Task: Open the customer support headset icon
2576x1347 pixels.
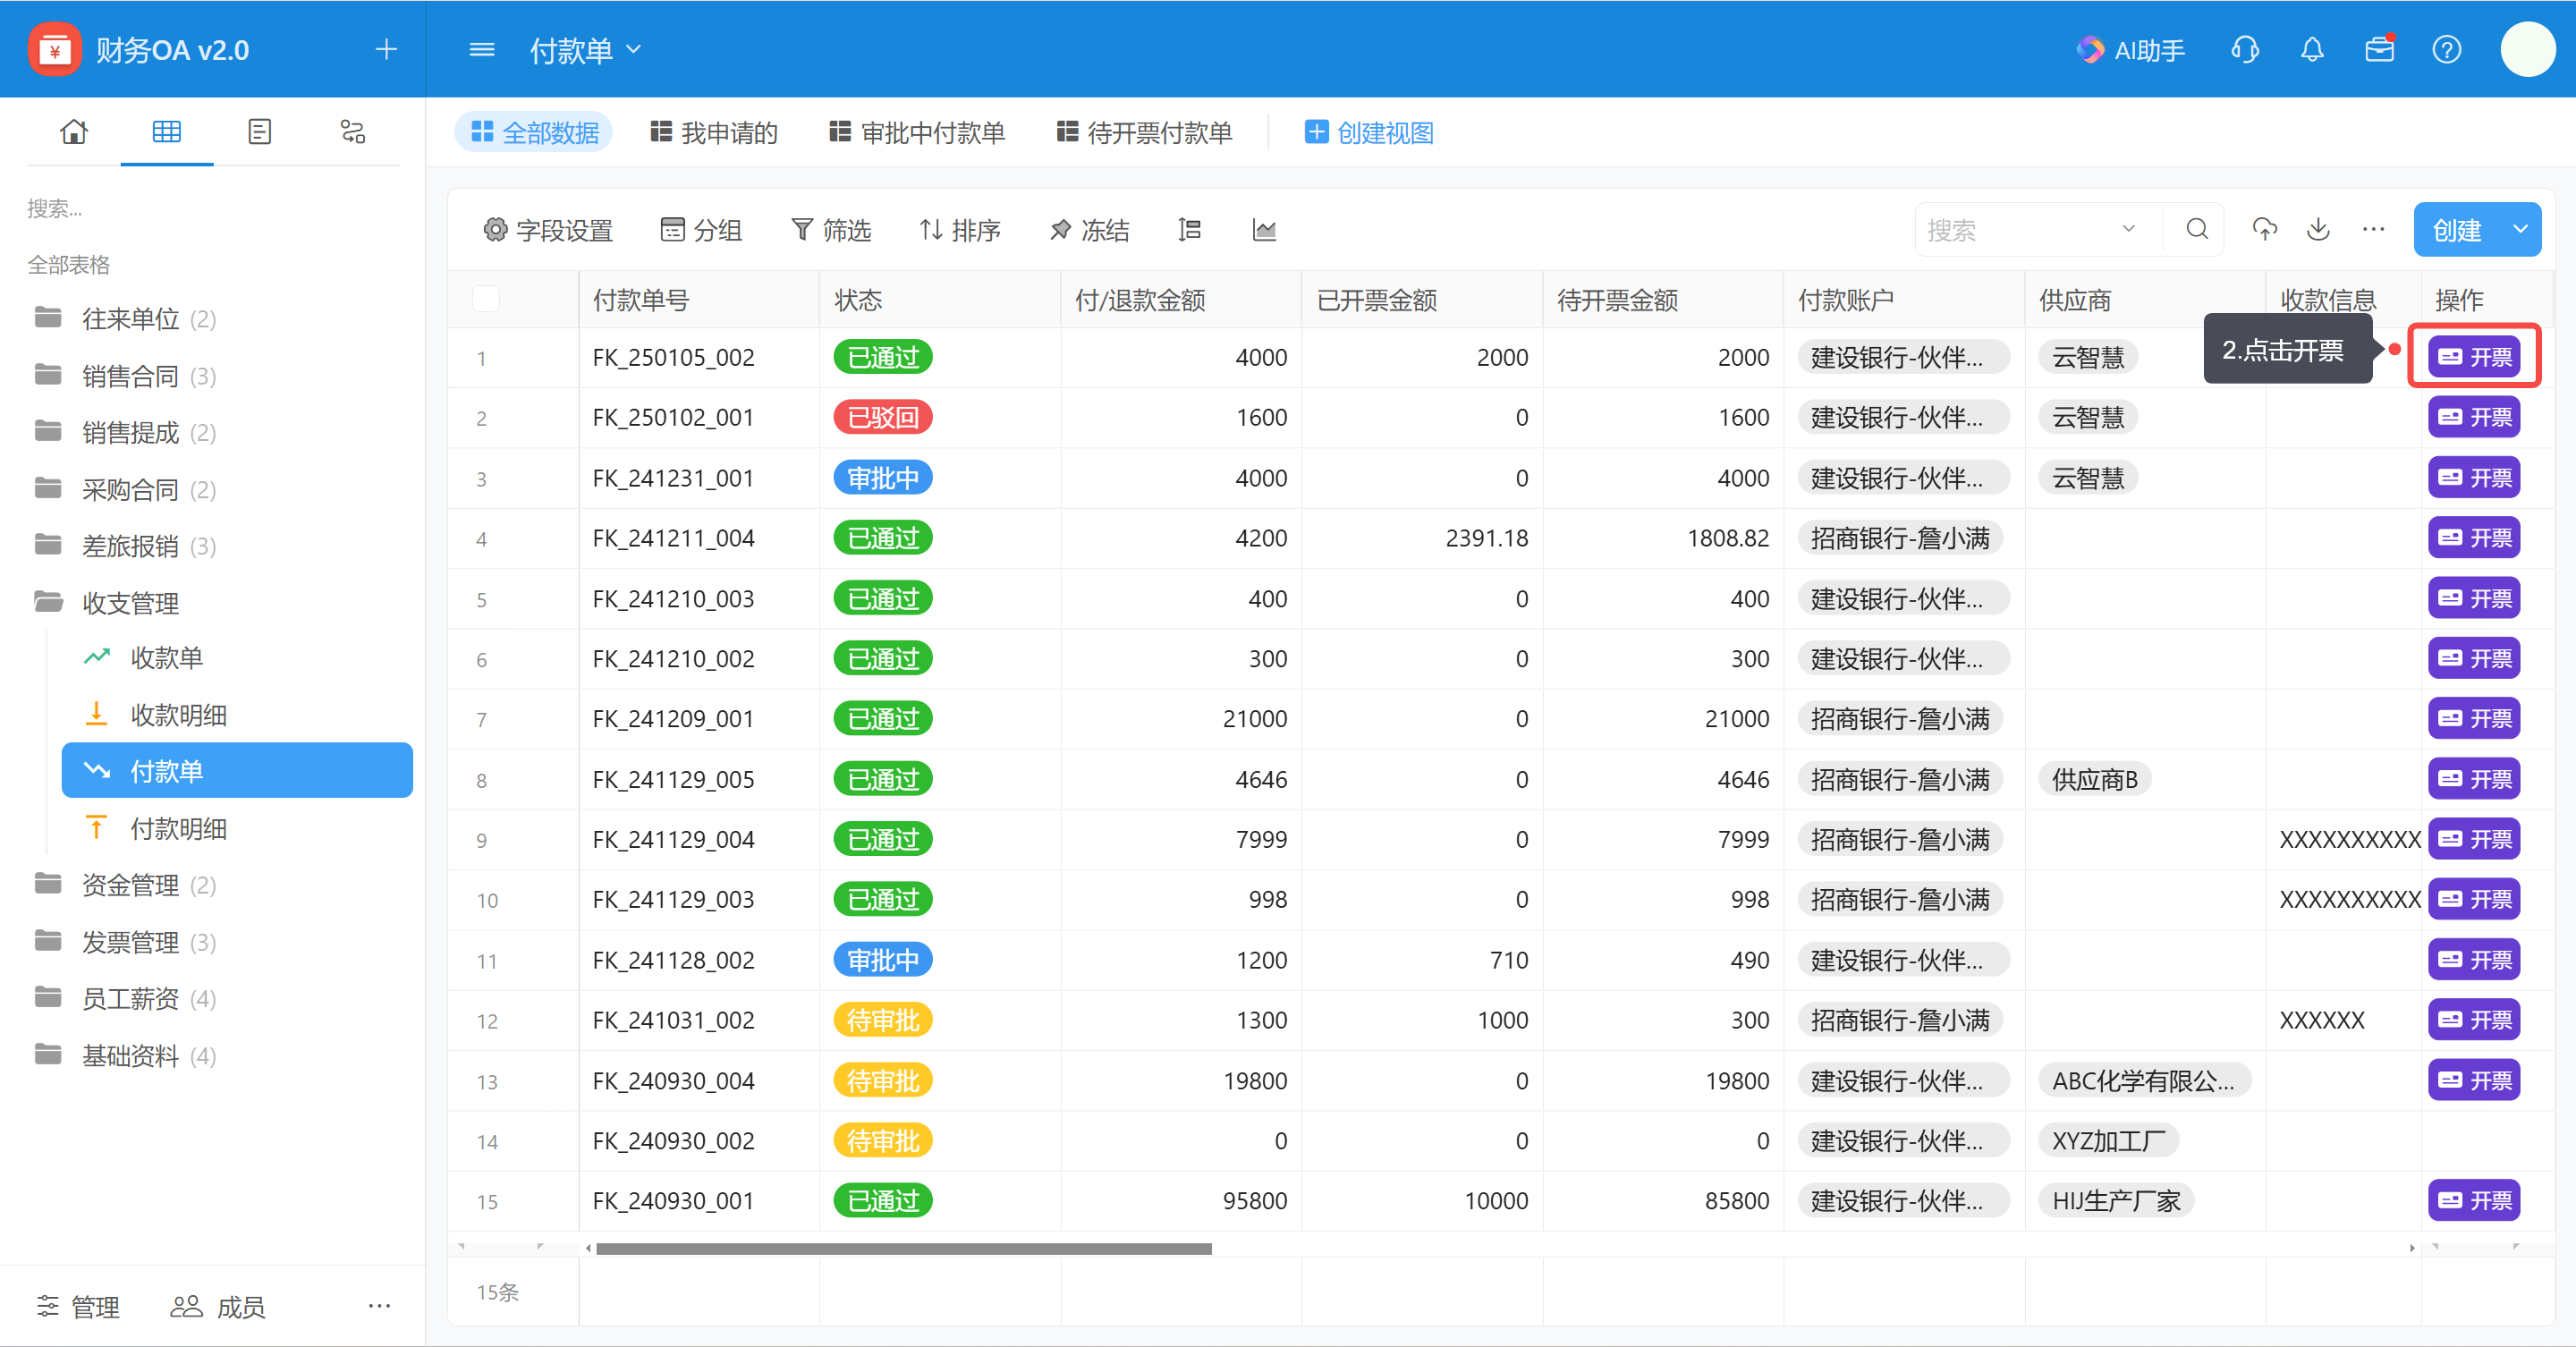Action: [2245, 49]
